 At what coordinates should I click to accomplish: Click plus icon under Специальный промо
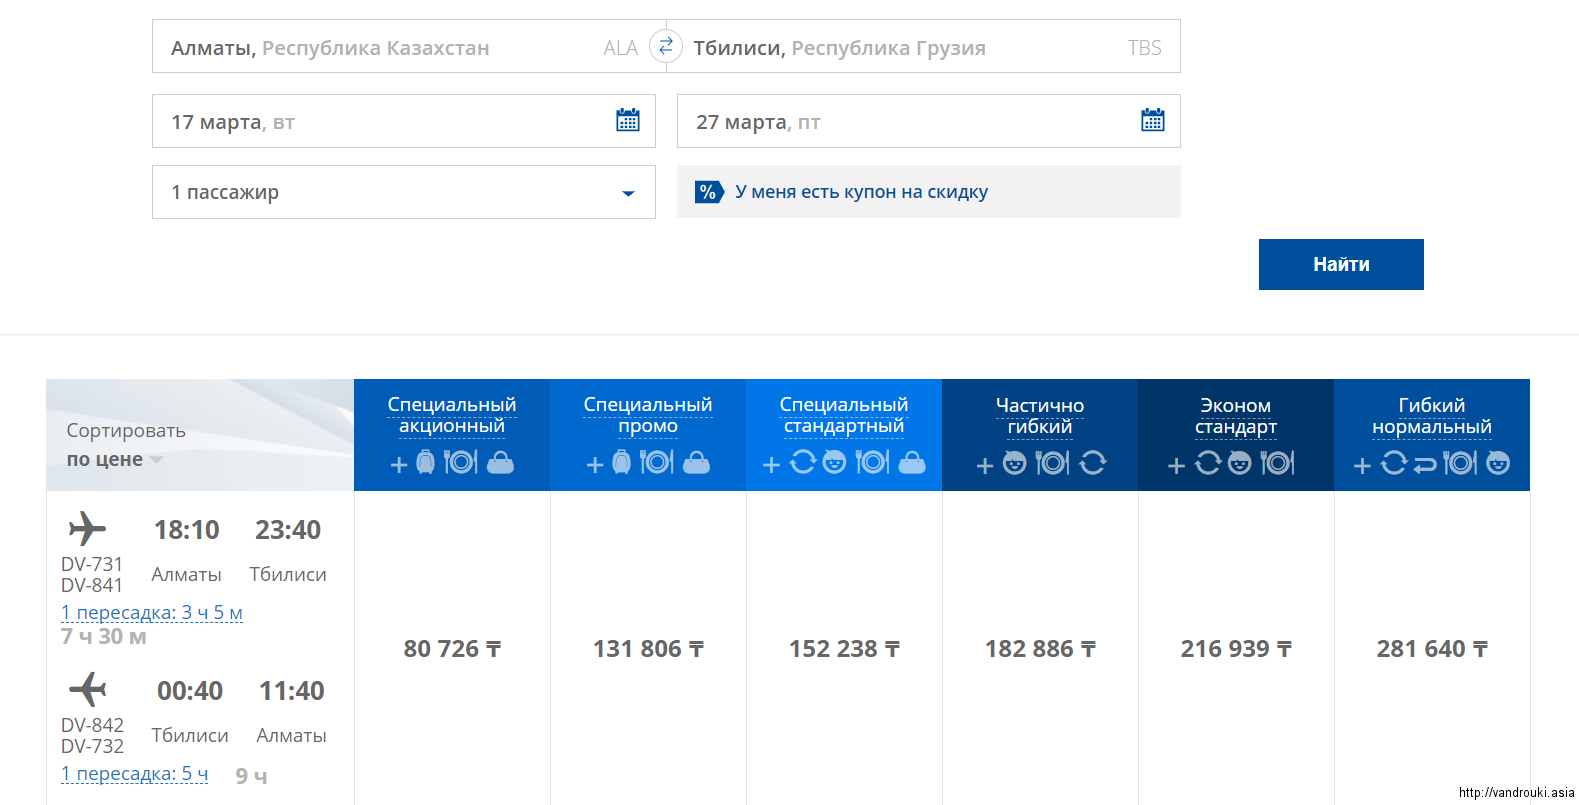point(594,464)
